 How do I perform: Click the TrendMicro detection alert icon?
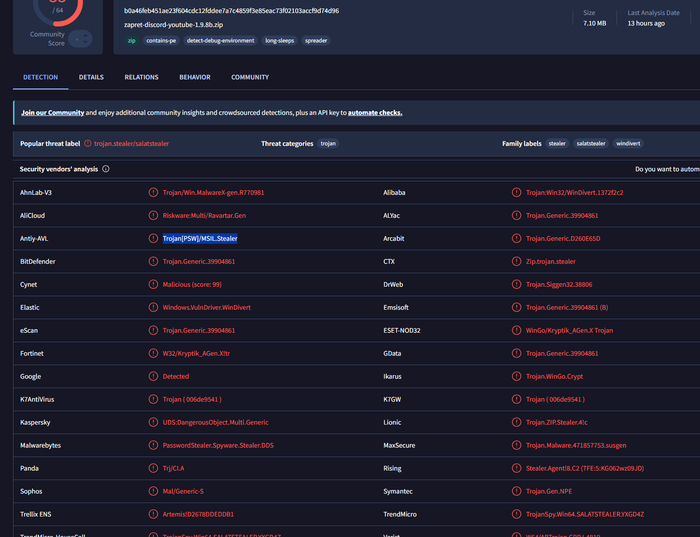(517, 514)
